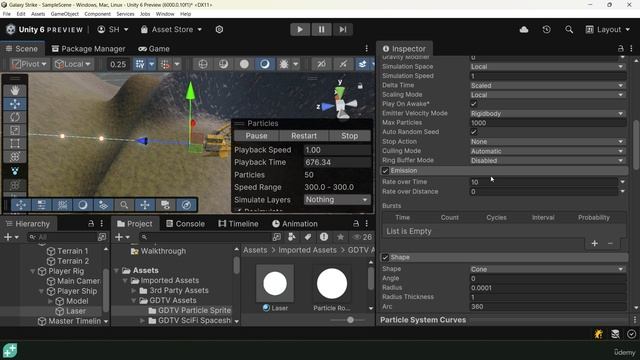The width and height of the screenshot is (640, 360).
Task: Select the Rect transform tool
Action: pos(15,144)
